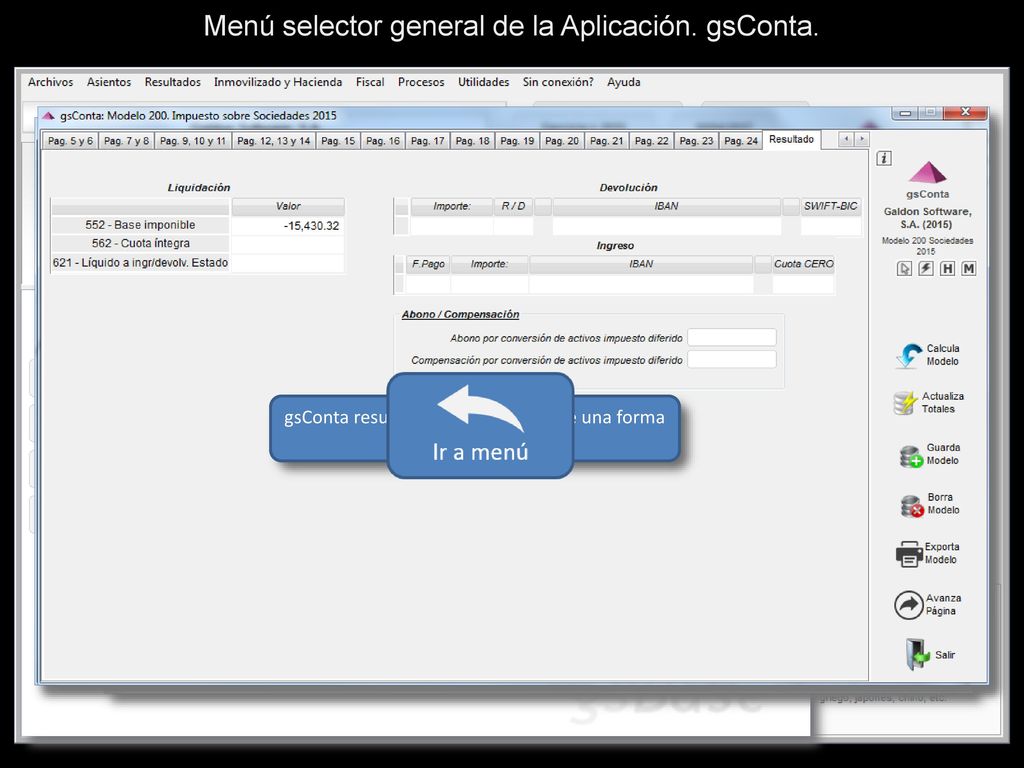Click the lightning bolt icon button
The image size is (1024, 768).
pos(925,268)
